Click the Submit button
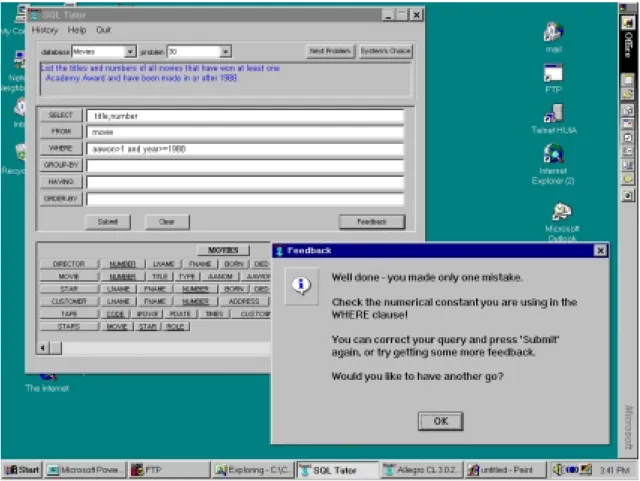This screenshot has width=640, height=481. coord(108,222)
